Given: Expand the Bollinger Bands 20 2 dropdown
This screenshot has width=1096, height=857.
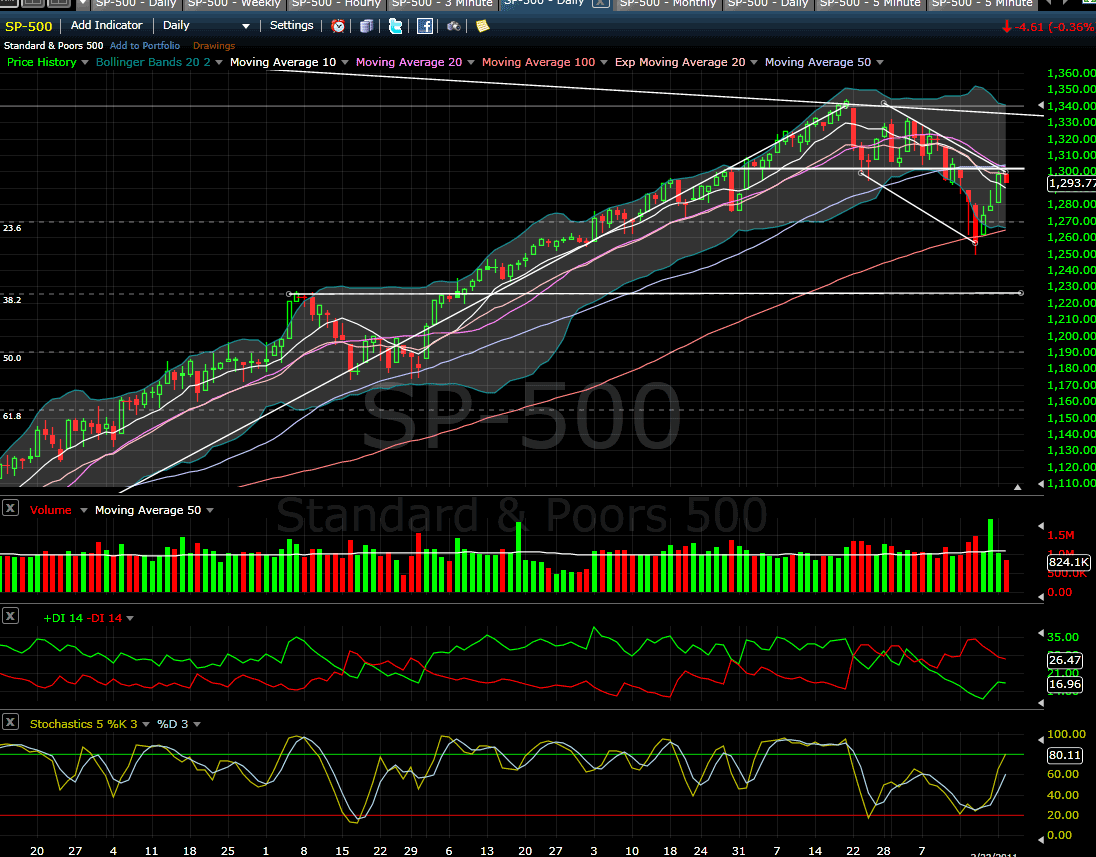Looking at the screenshot, I should click(219, 62).
